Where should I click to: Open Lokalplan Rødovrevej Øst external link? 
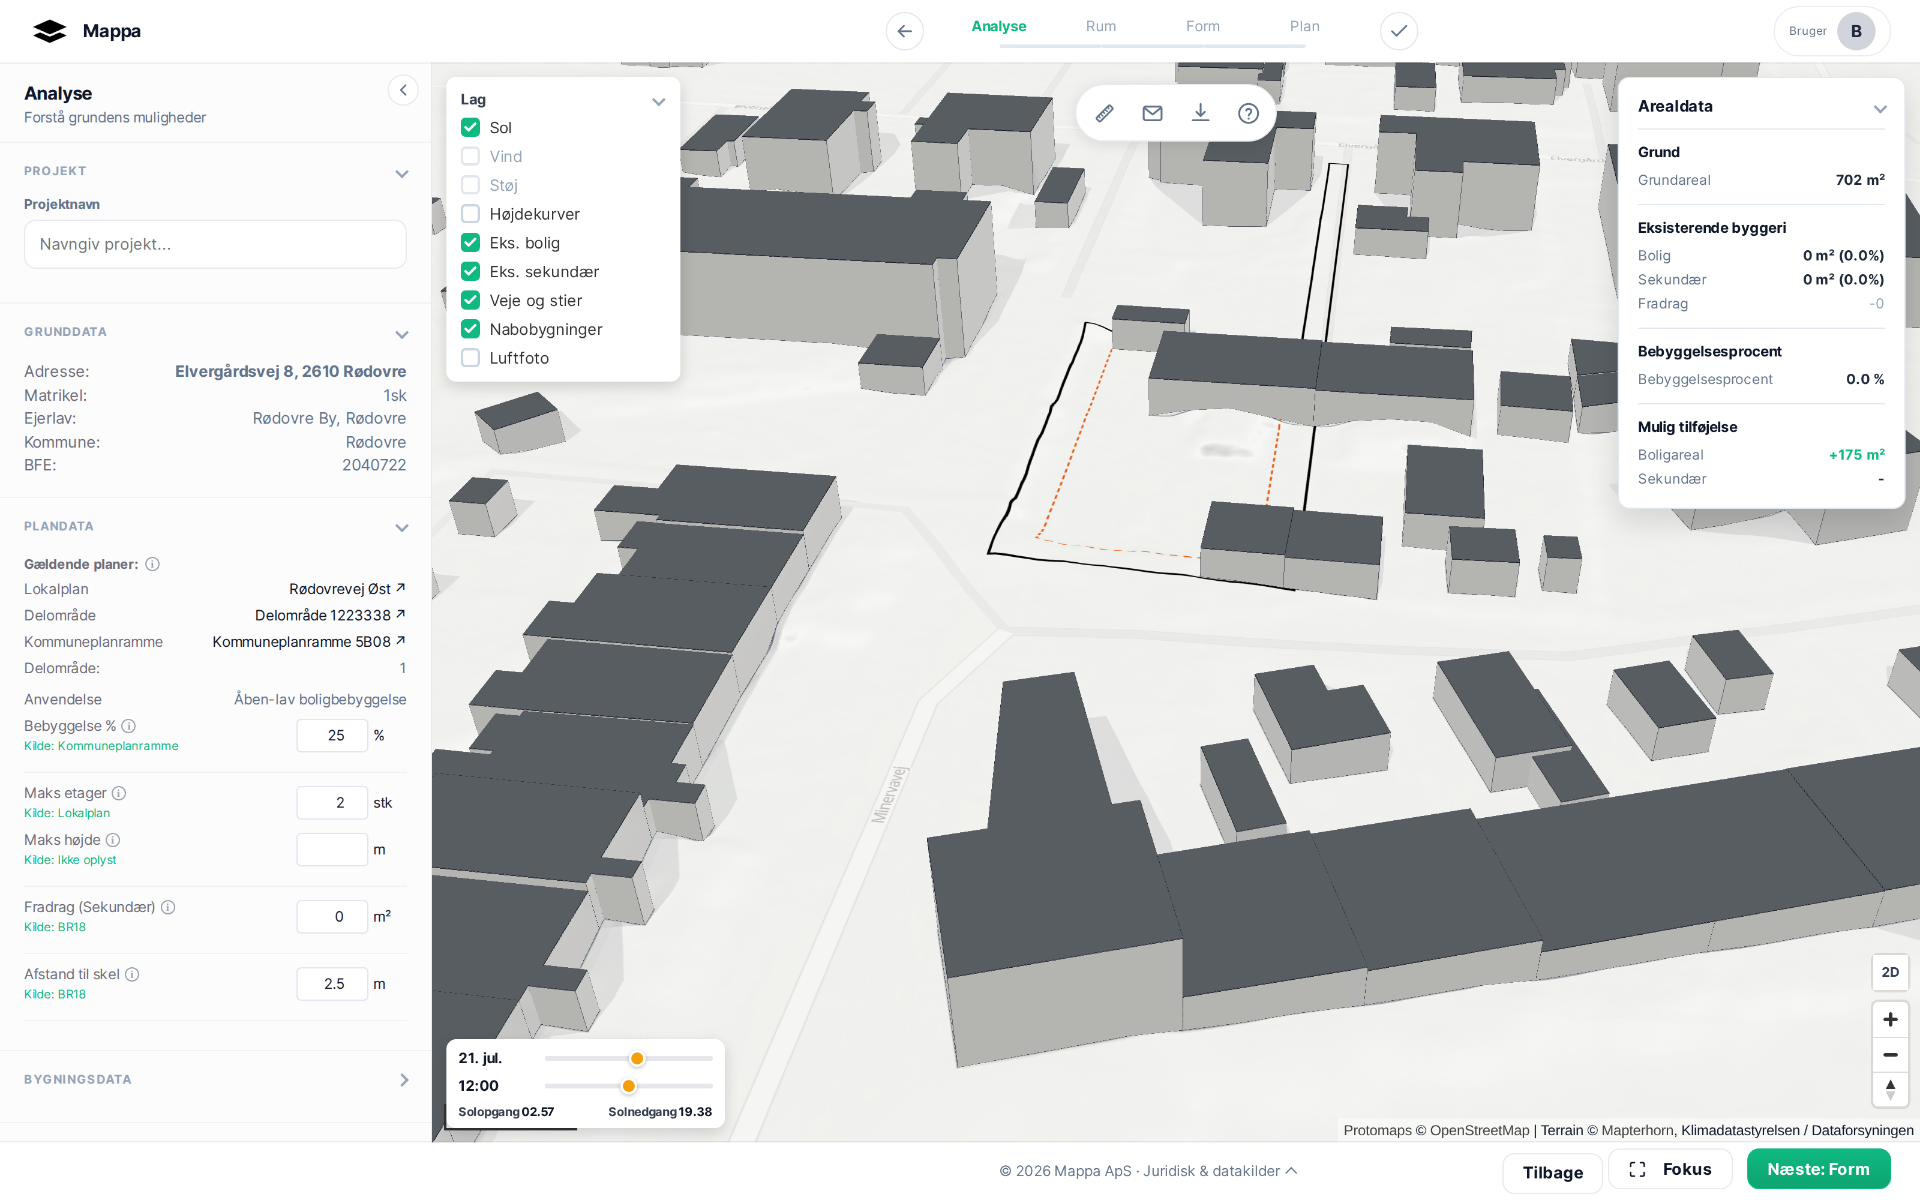point(347,589)
